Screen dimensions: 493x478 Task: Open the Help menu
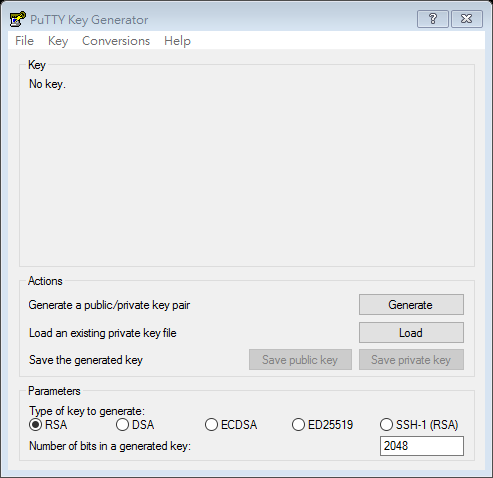pos(177,41)
